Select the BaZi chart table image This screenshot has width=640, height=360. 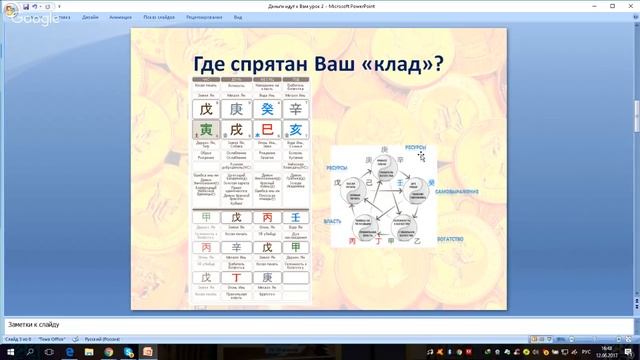click(251, 190)
